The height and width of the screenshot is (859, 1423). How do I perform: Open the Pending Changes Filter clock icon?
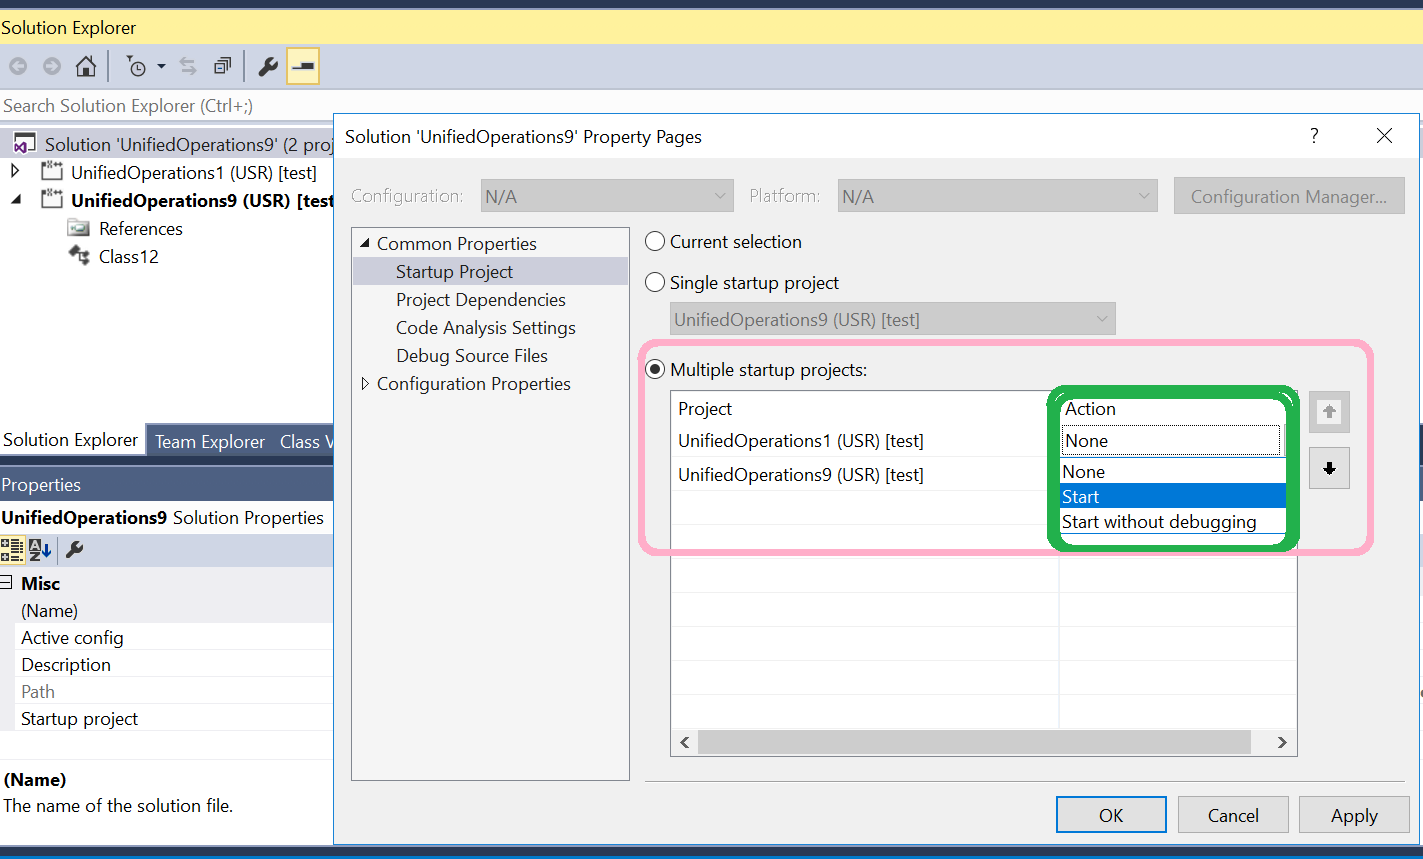136,67
